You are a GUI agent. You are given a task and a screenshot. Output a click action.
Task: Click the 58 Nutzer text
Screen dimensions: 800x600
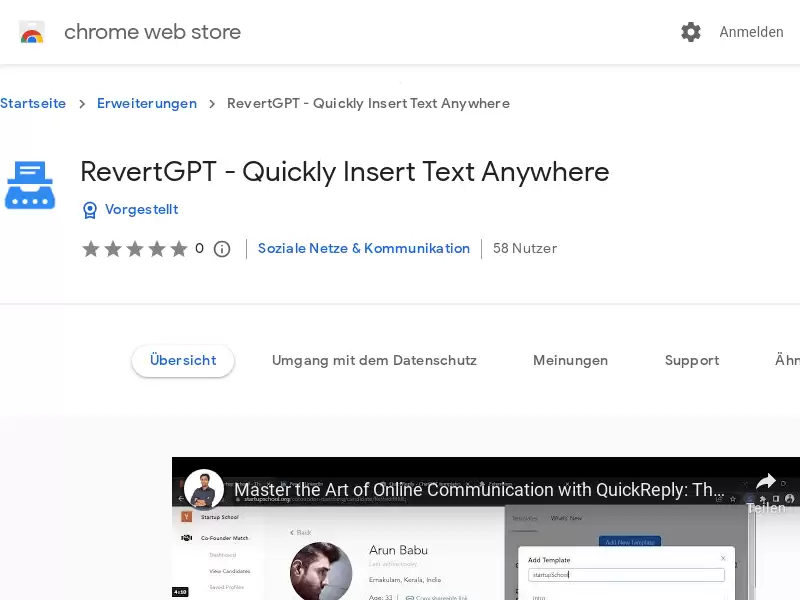tap(524, 248)
